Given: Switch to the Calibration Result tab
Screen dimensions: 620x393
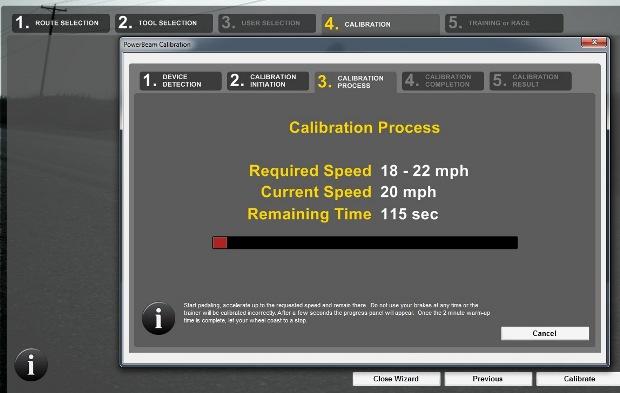Looking at the screenshot, I should coord(530,81).
